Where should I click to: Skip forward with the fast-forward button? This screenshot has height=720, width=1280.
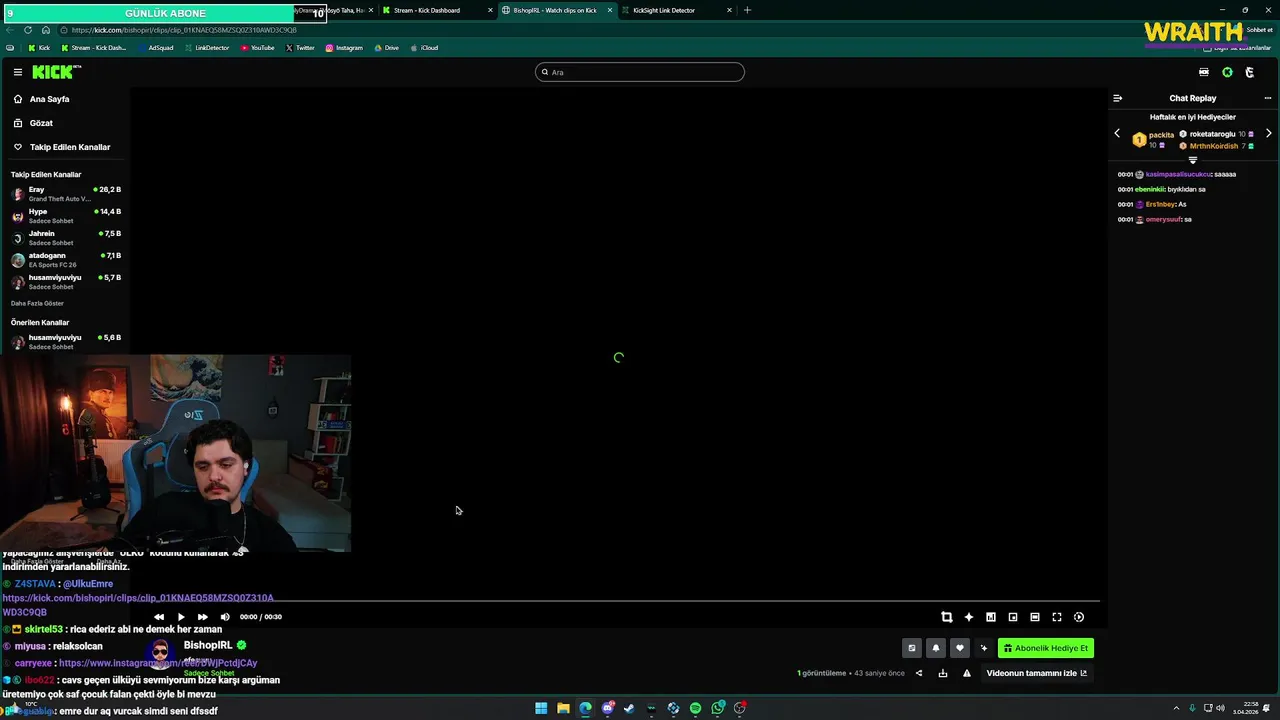click(x=203, y=617)
